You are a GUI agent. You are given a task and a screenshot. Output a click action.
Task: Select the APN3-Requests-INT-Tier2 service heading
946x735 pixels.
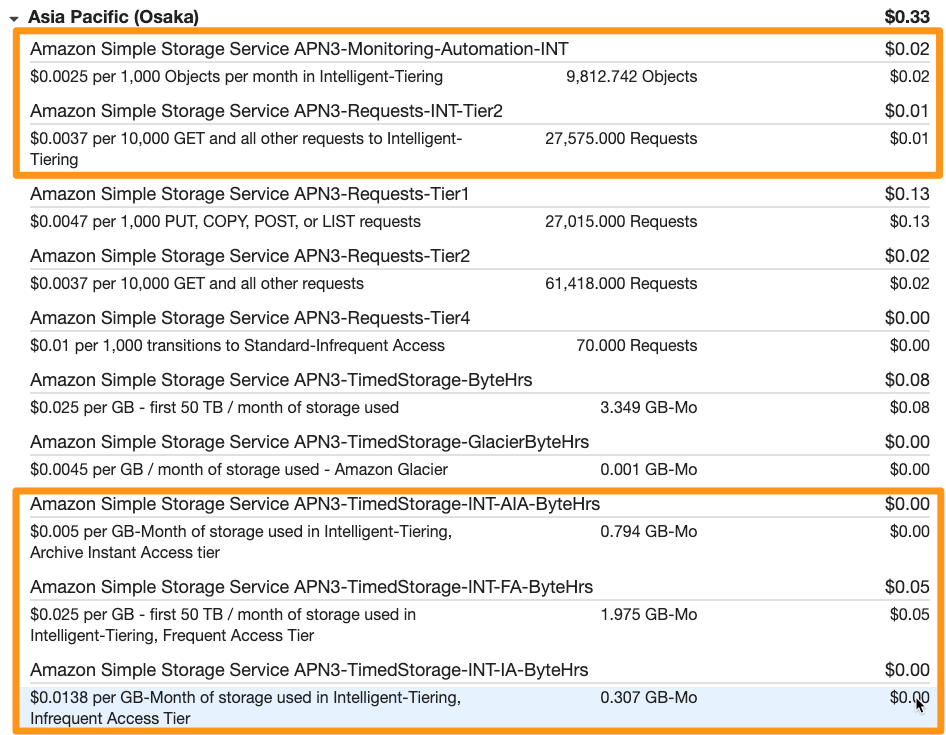click(x=266, y=111)
